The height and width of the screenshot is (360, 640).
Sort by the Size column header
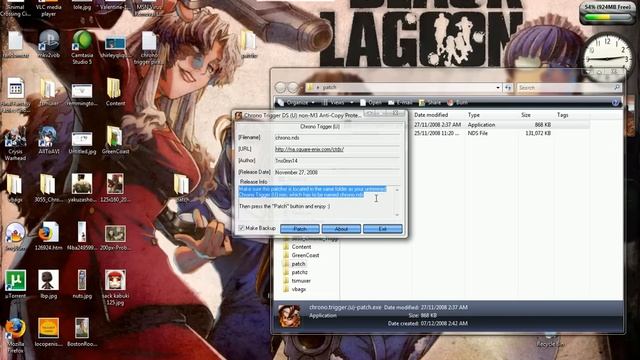[x=526, y=115]
